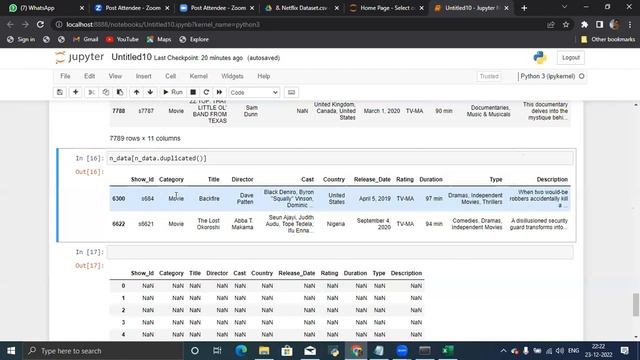640x360 pixels.
Task: Click the Nigeria country cell
Action: tap(336, 224)
